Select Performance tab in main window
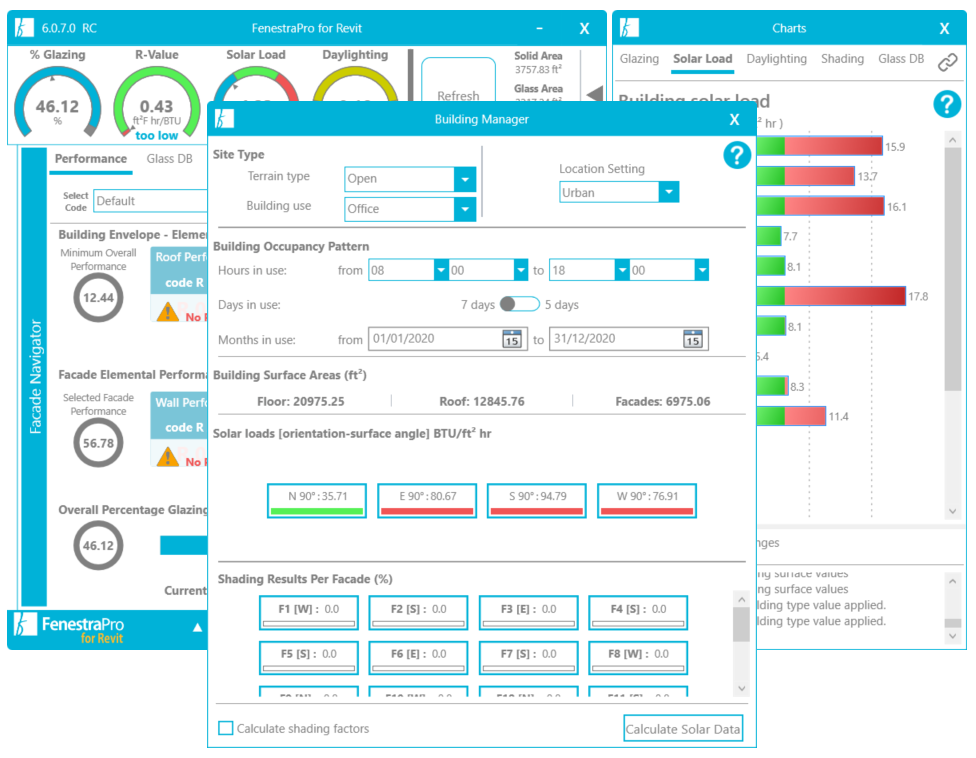Screen dimensions: 976x758 coord(91,159)
